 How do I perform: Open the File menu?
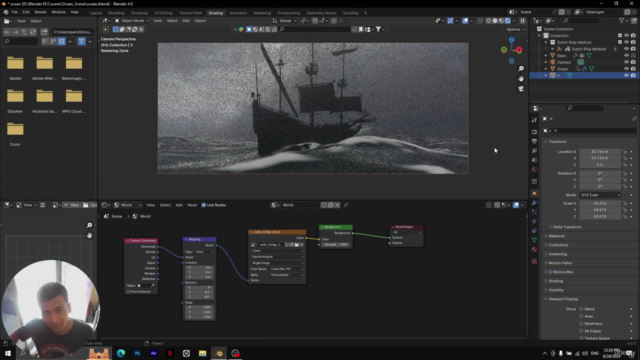coord(15,12)
